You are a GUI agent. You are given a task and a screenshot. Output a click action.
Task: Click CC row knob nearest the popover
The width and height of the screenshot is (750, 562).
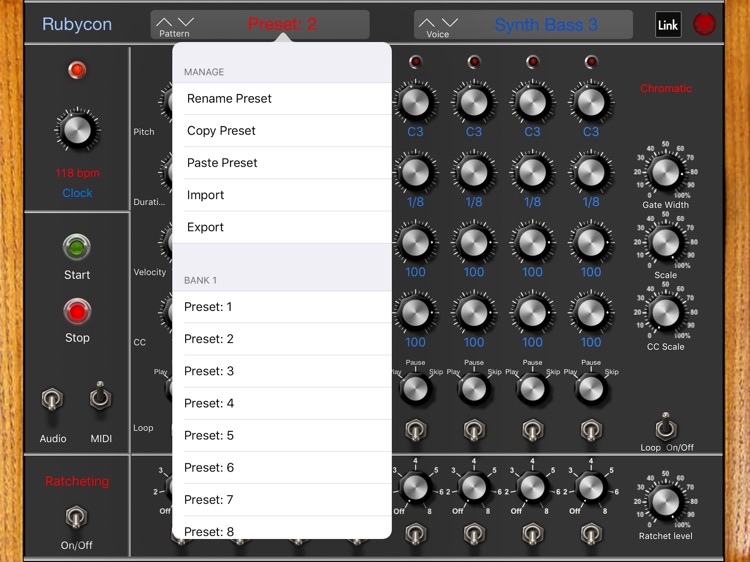click(x=416, y=313)
